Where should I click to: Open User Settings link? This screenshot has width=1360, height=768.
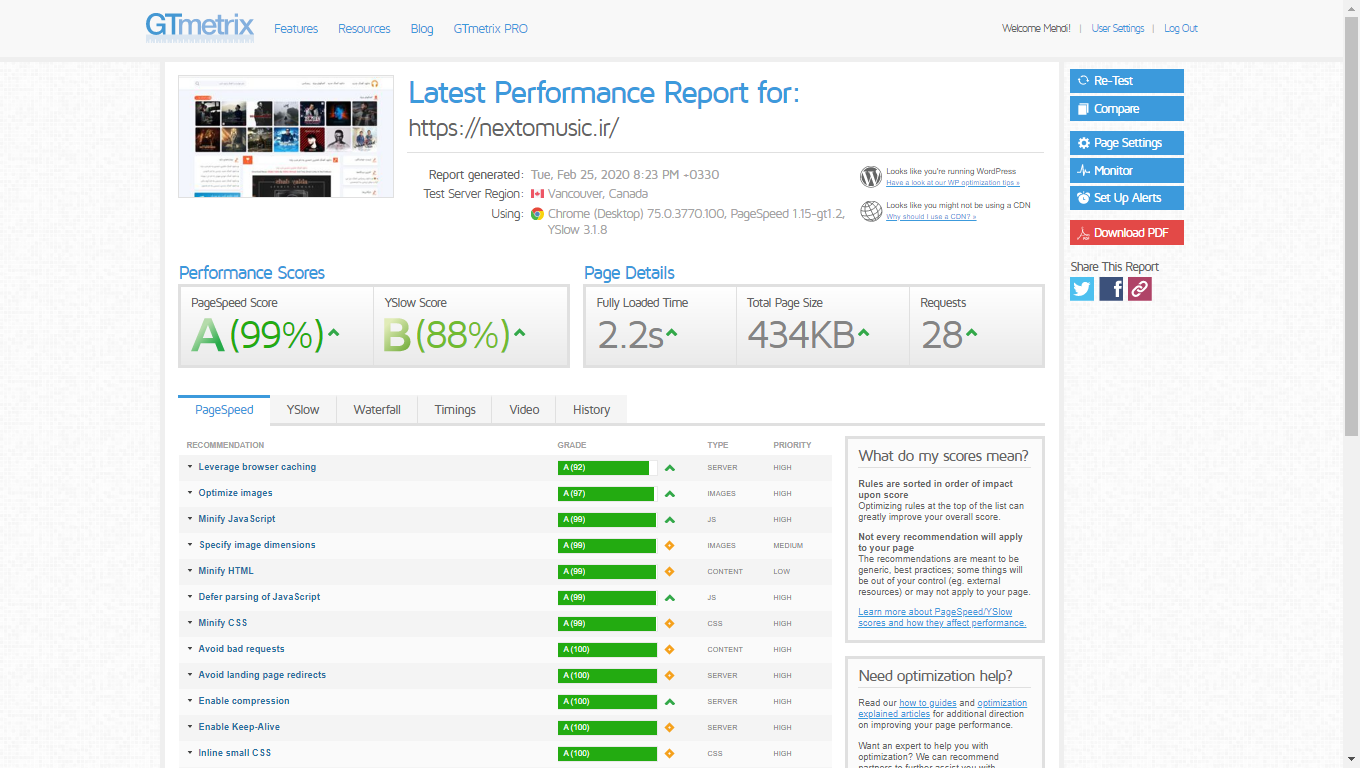[x=1118, y=29]
